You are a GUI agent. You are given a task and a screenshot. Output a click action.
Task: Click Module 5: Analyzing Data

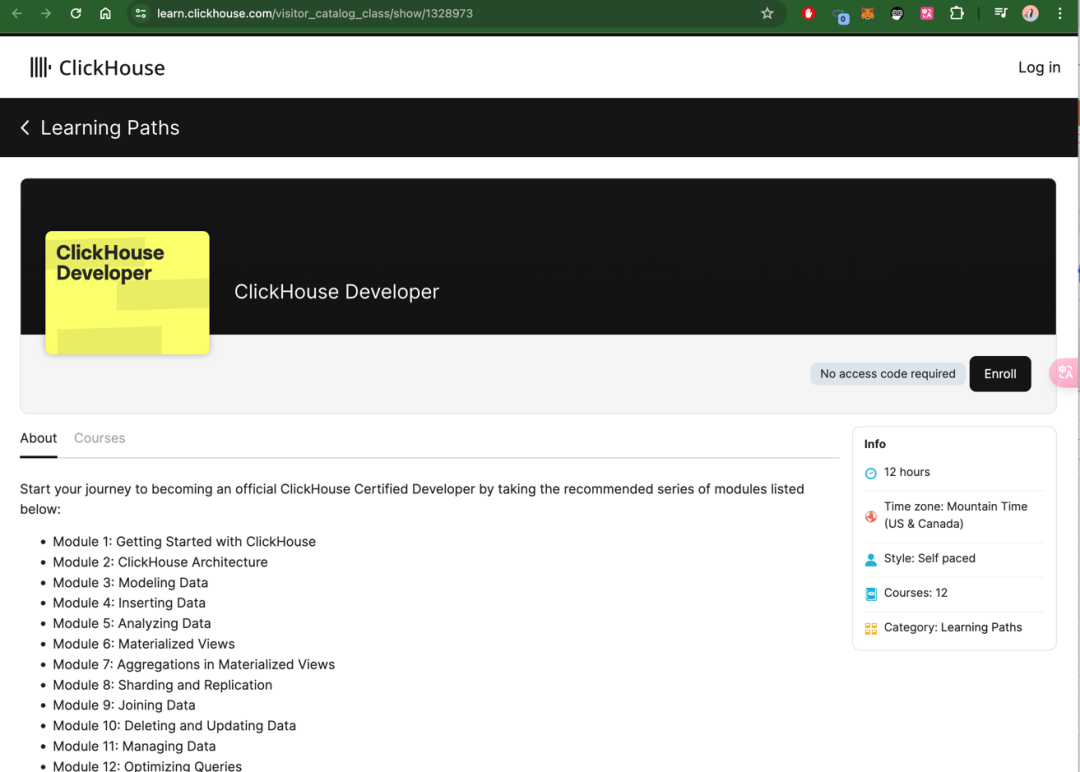click(x=132, y=623)
